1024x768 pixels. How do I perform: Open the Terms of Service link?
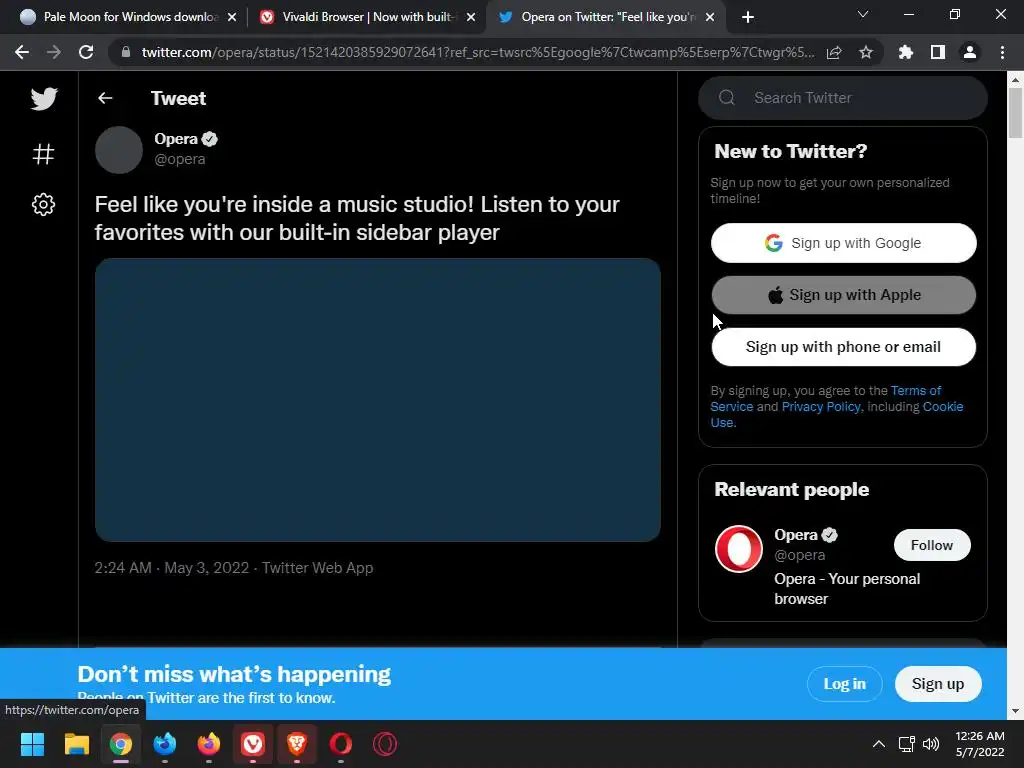click(x=916, y=391)
